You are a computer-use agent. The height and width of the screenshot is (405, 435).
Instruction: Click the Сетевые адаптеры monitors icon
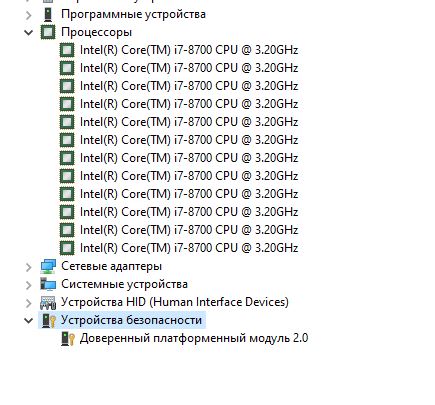pyautogui.click(x=48, y=267)
